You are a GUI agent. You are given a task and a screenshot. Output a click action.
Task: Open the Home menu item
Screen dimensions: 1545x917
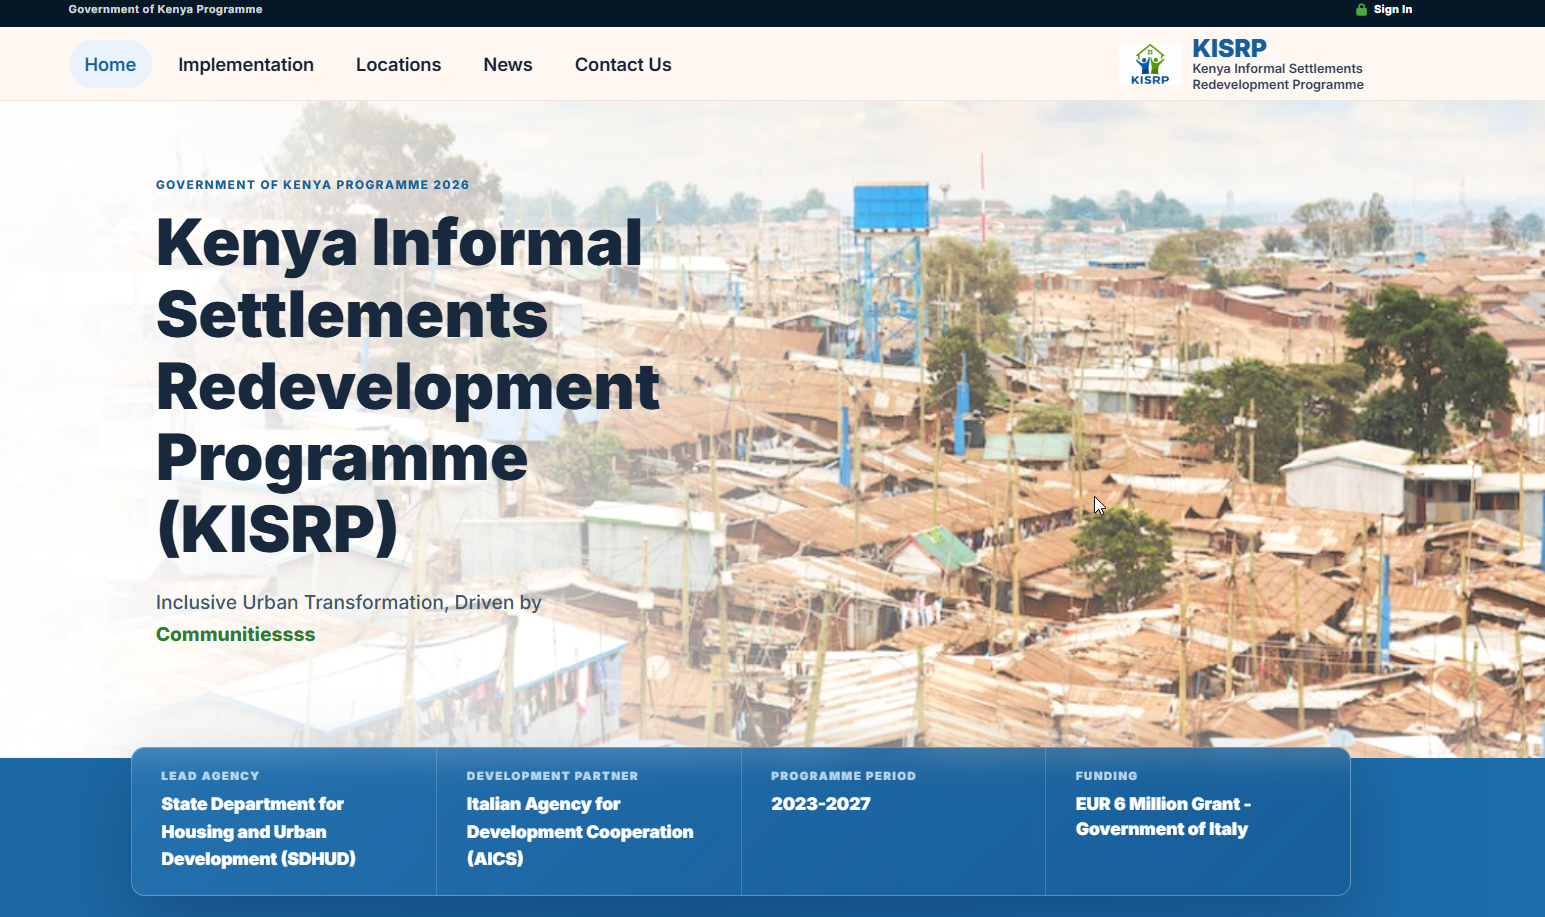(110, 64)
